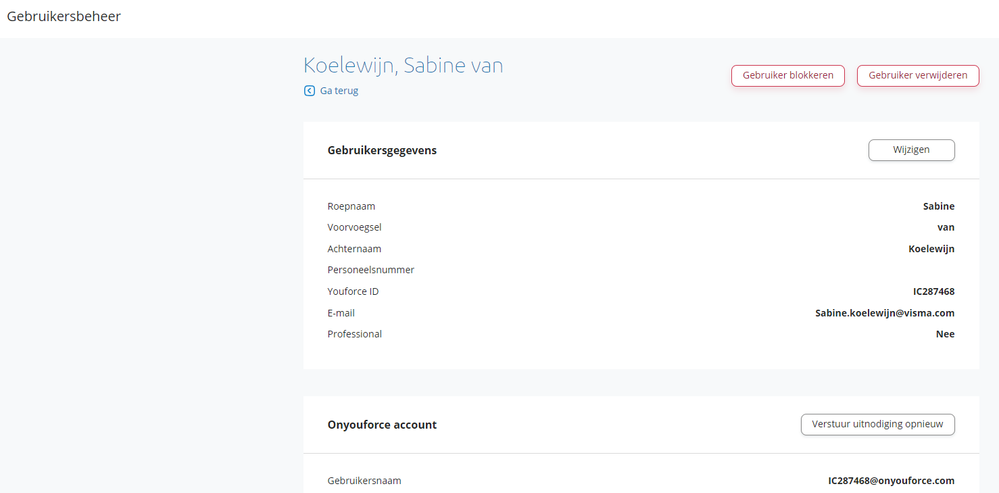Select the Gebruikersgegevens section heading
The image size is (999, 493).
click(x=382, y=151)
